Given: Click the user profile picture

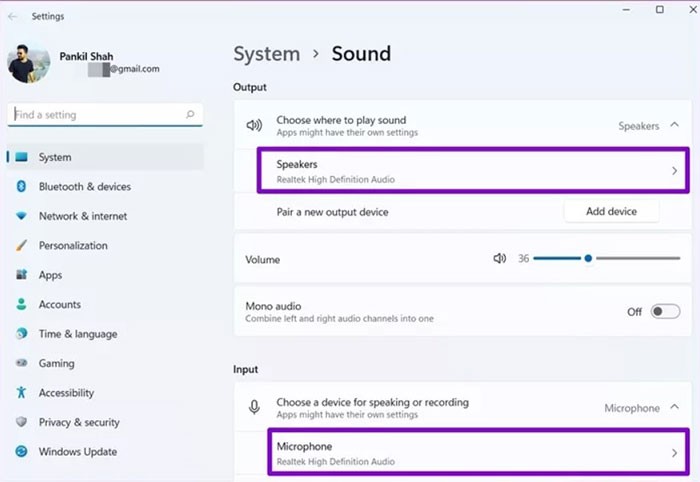Looking at the screenshot, I should (28, 63).
